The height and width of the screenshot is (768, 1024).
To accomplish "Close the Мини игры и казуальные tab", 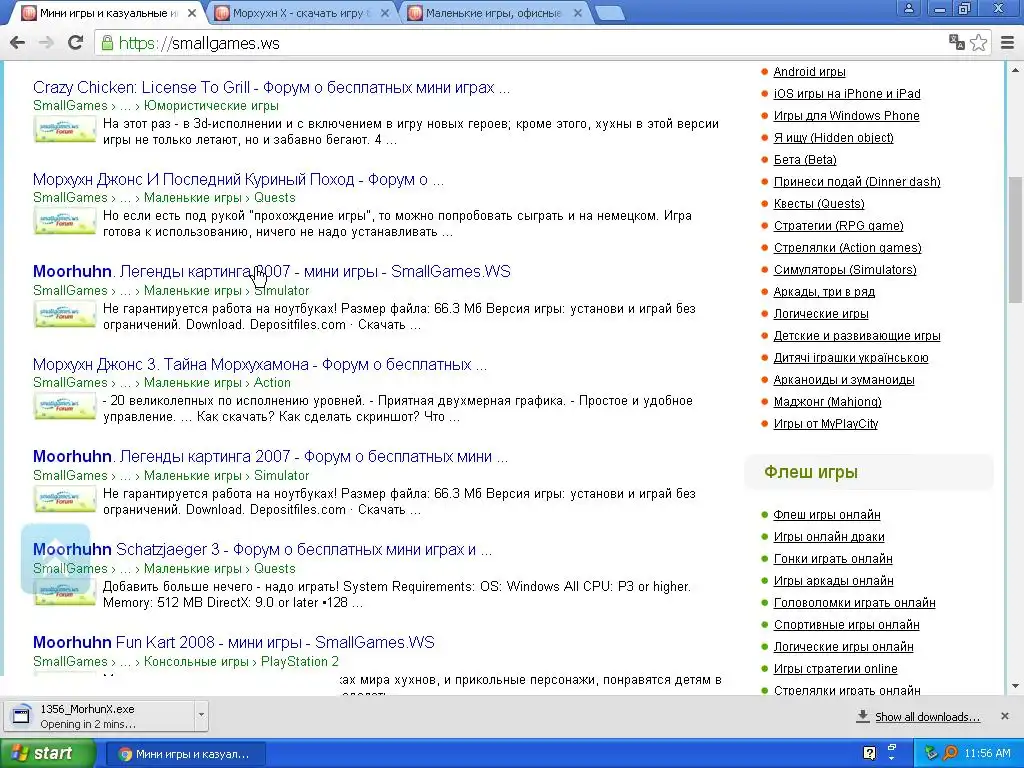I will point(192,13).
